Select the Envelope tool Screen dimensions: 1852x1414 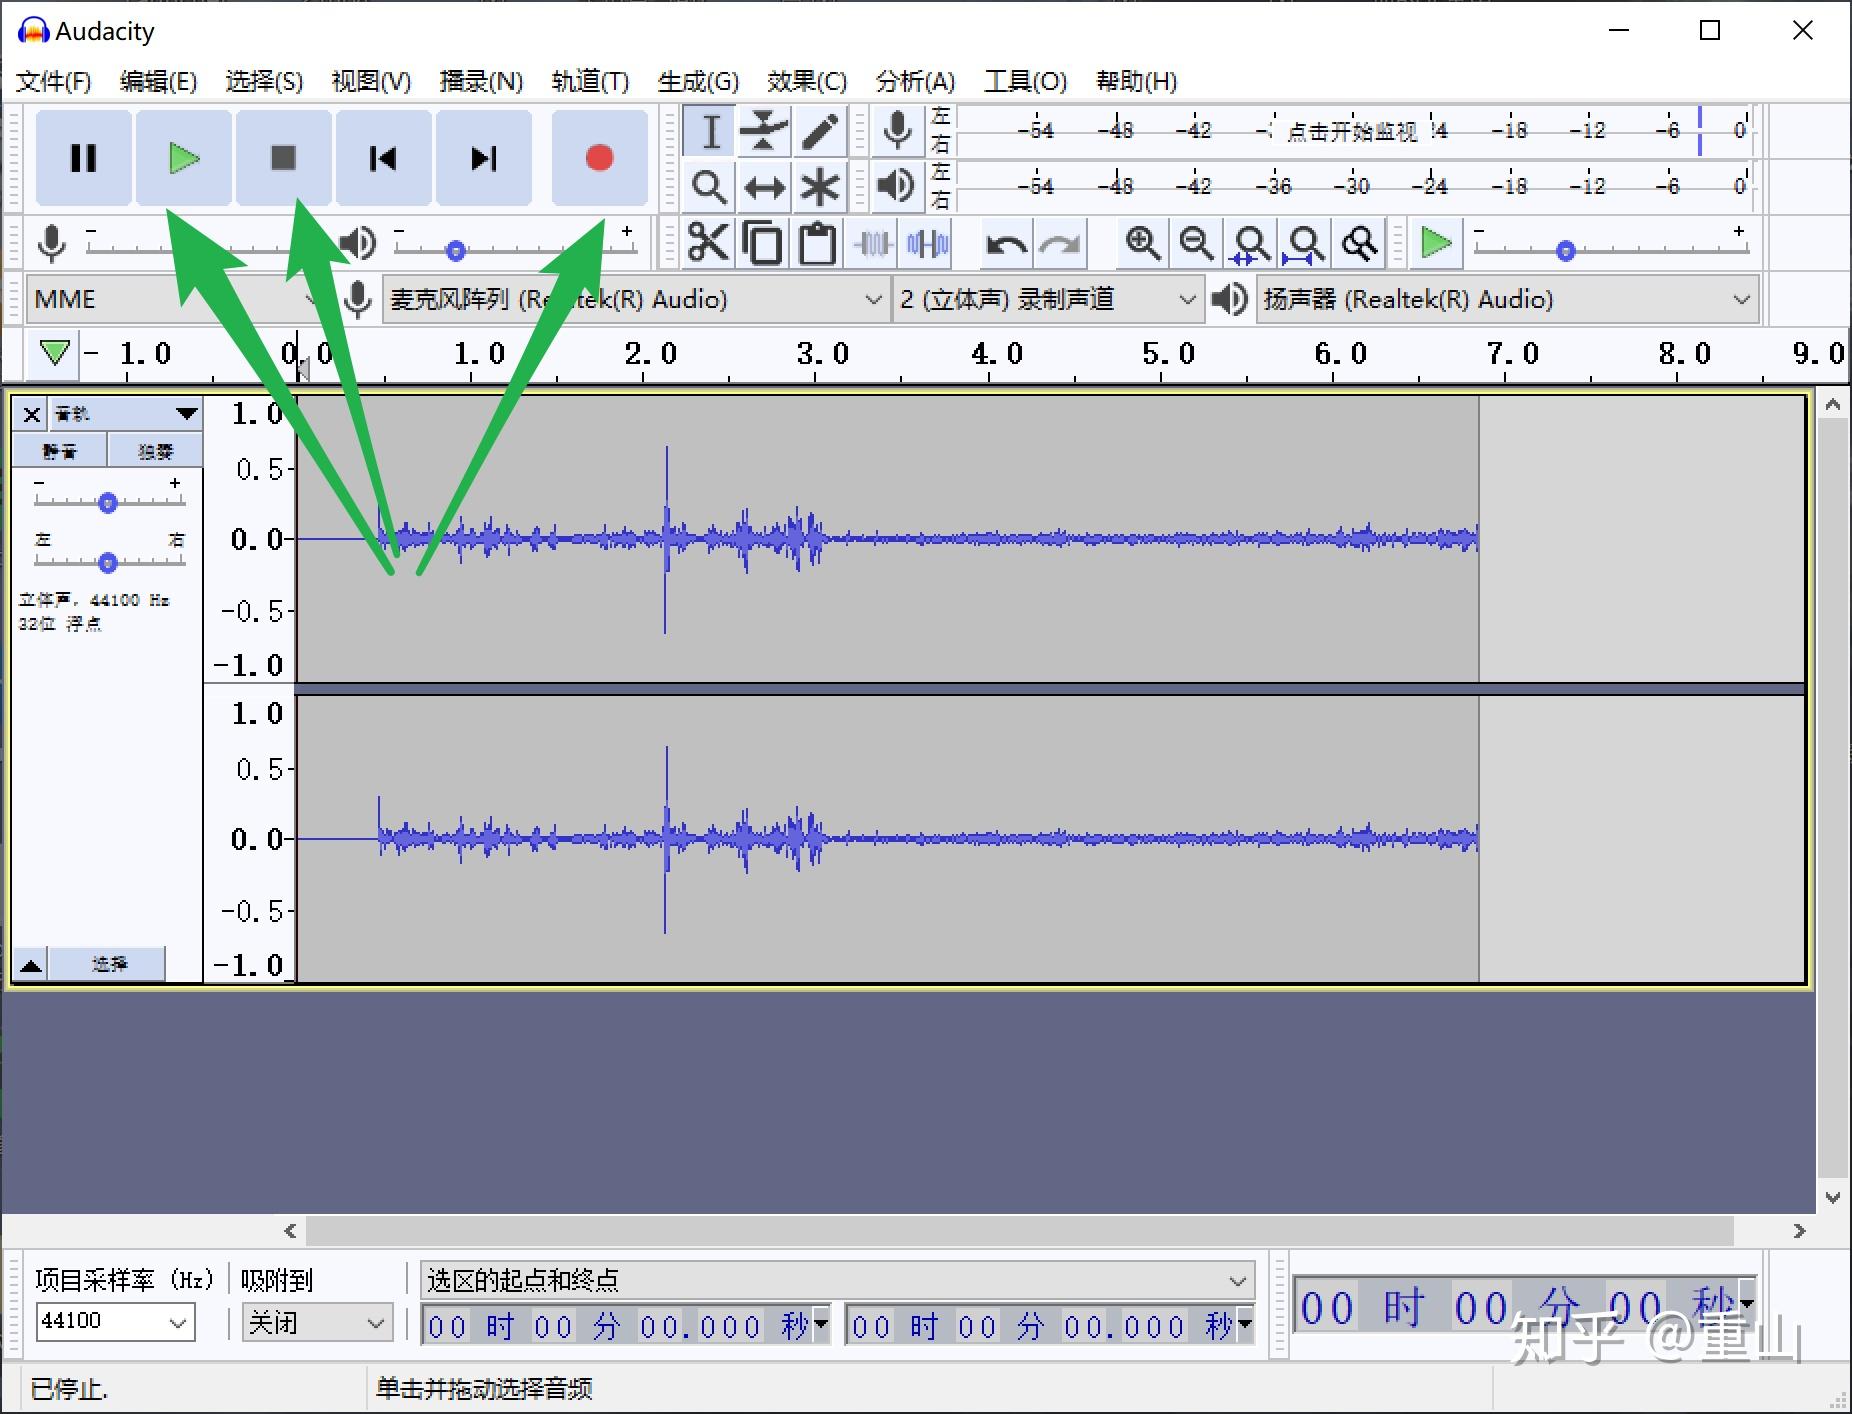click(765, 131)
